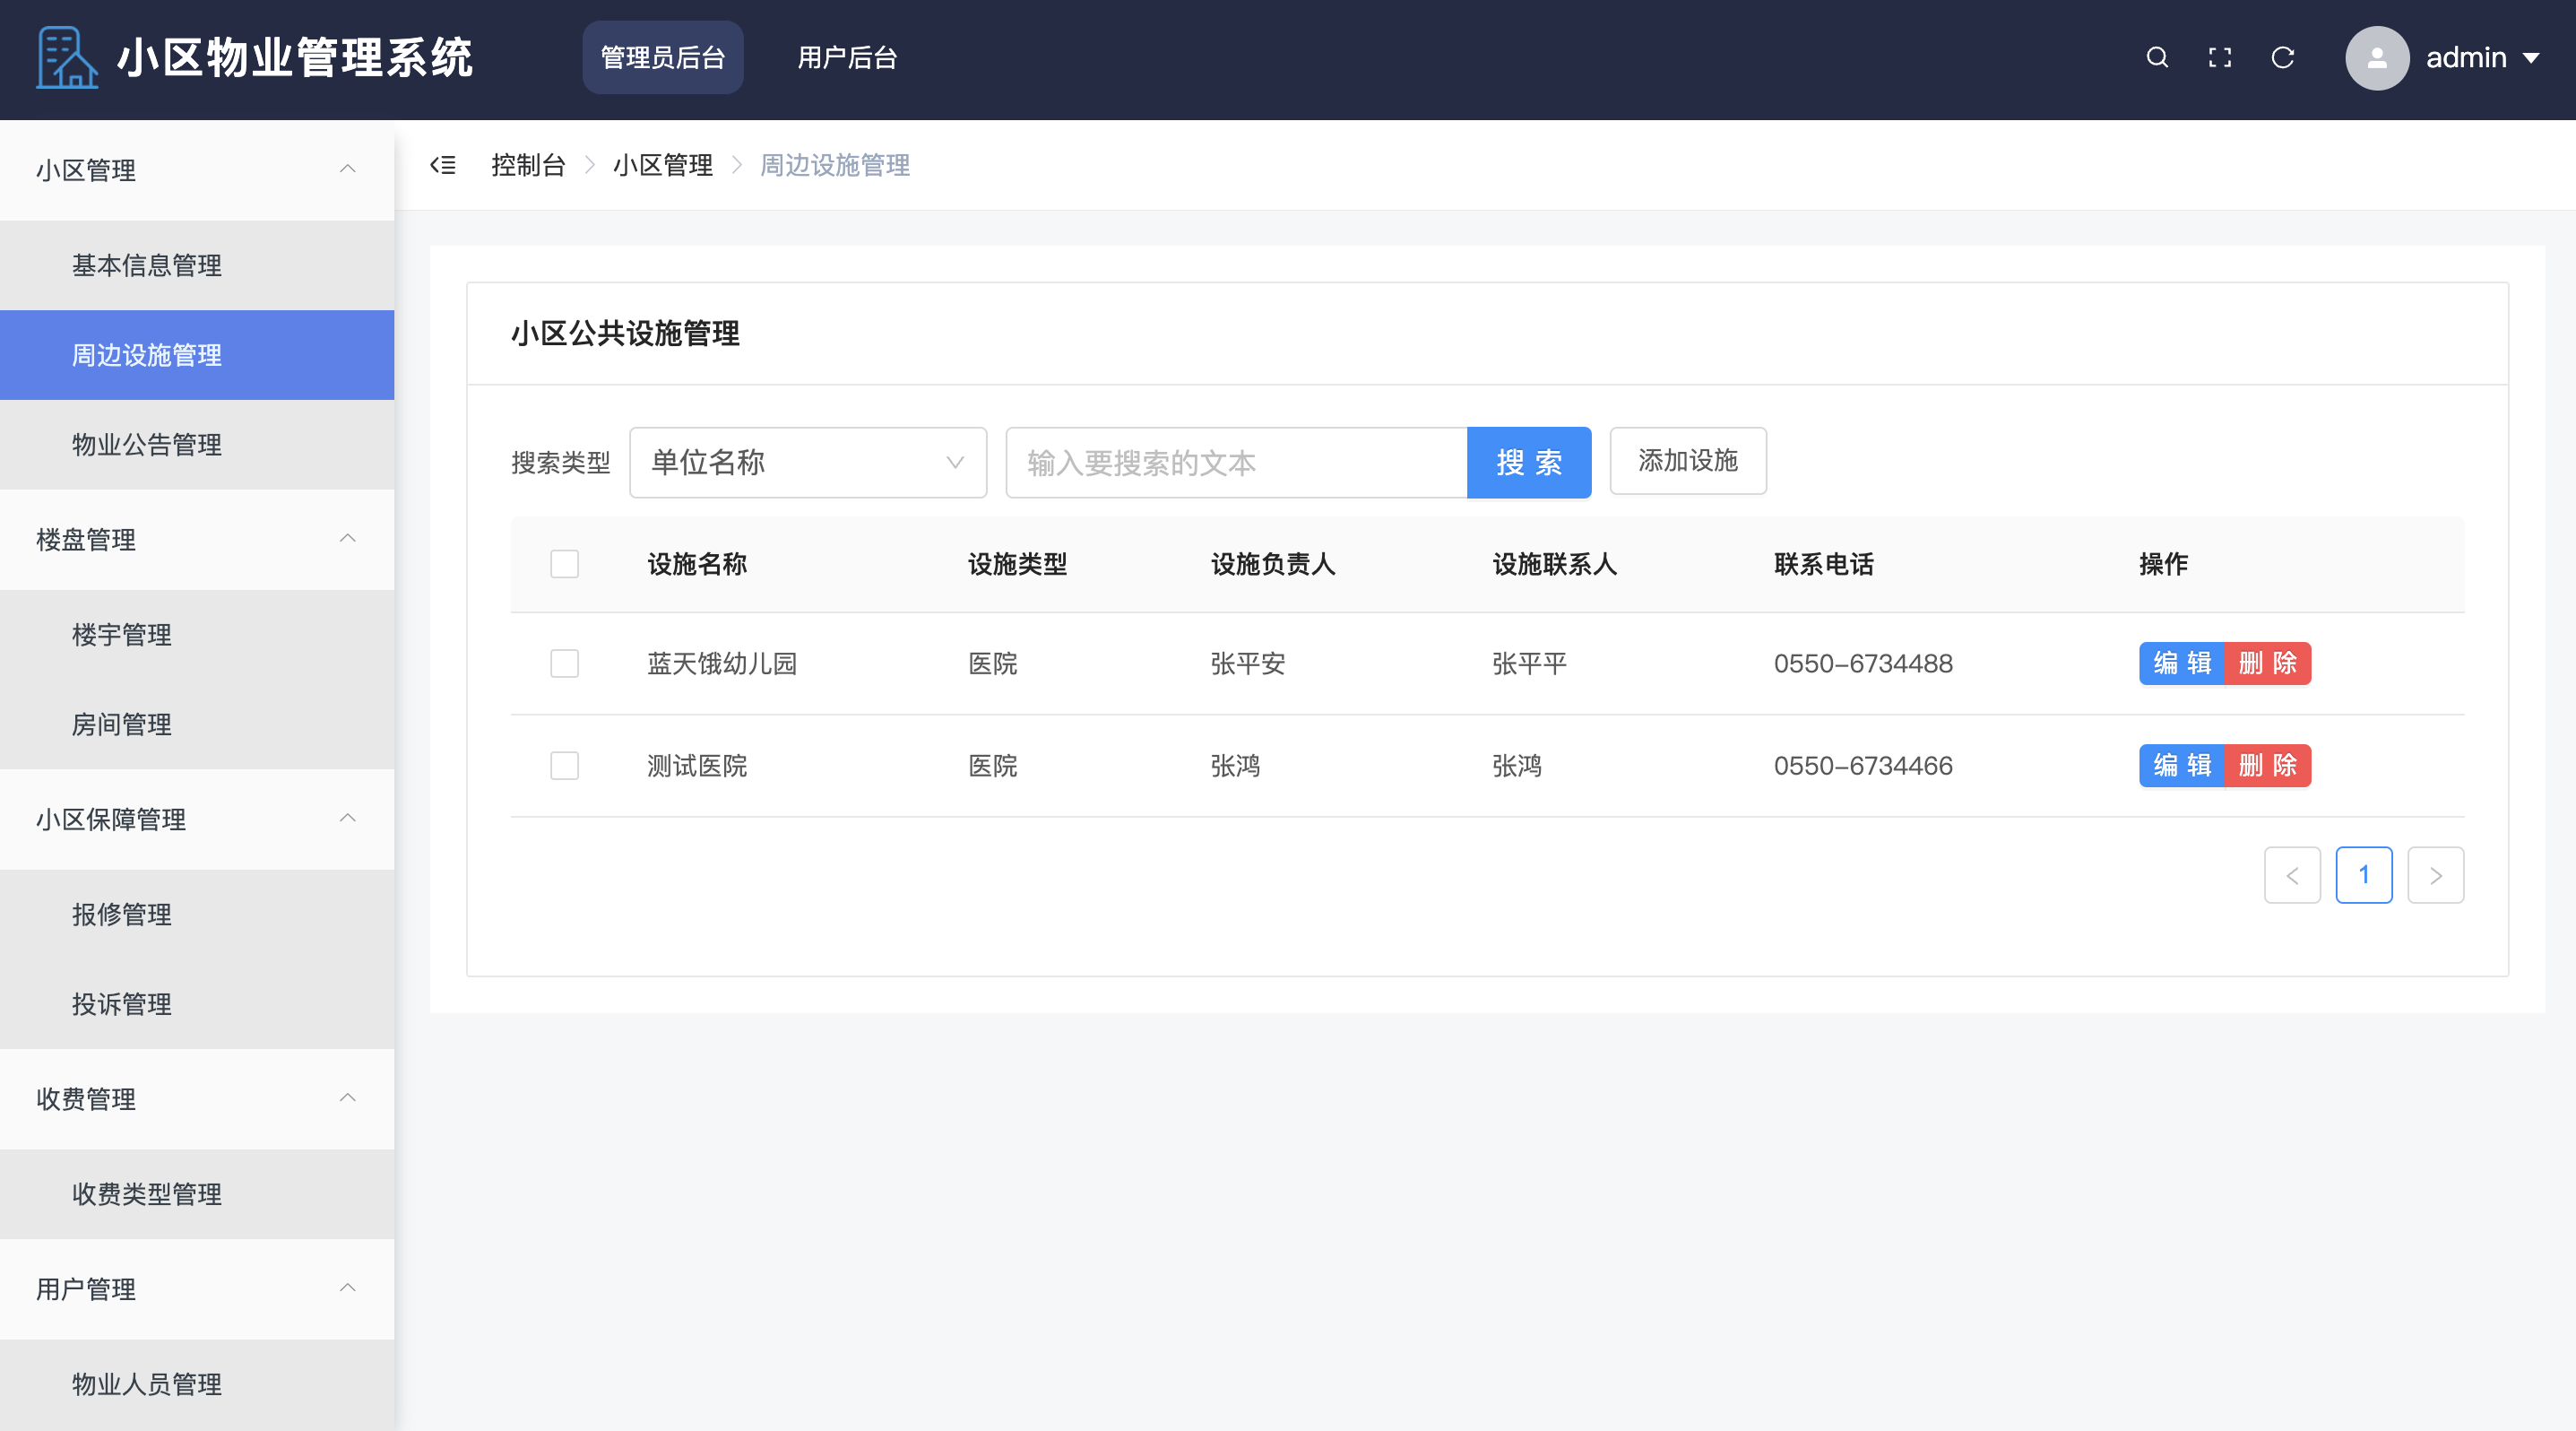Click the 张平安 cell
The height and width of the screenshot is (1431, 2576).
(1248, 663)
